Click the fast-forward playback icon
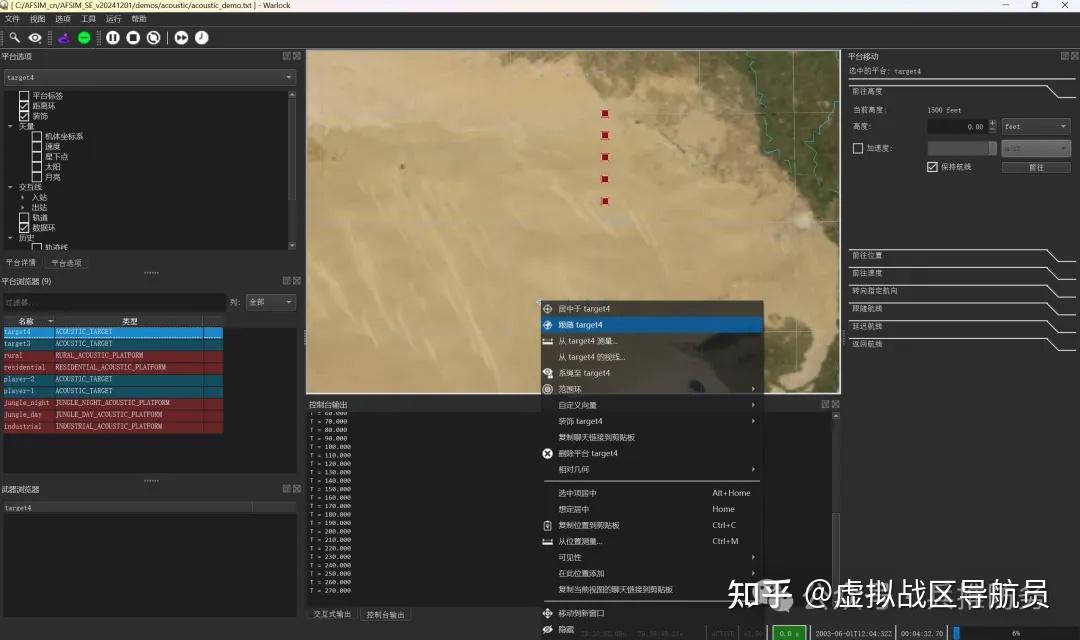This screenshot has width=1080, height=640. click(182, 37)
